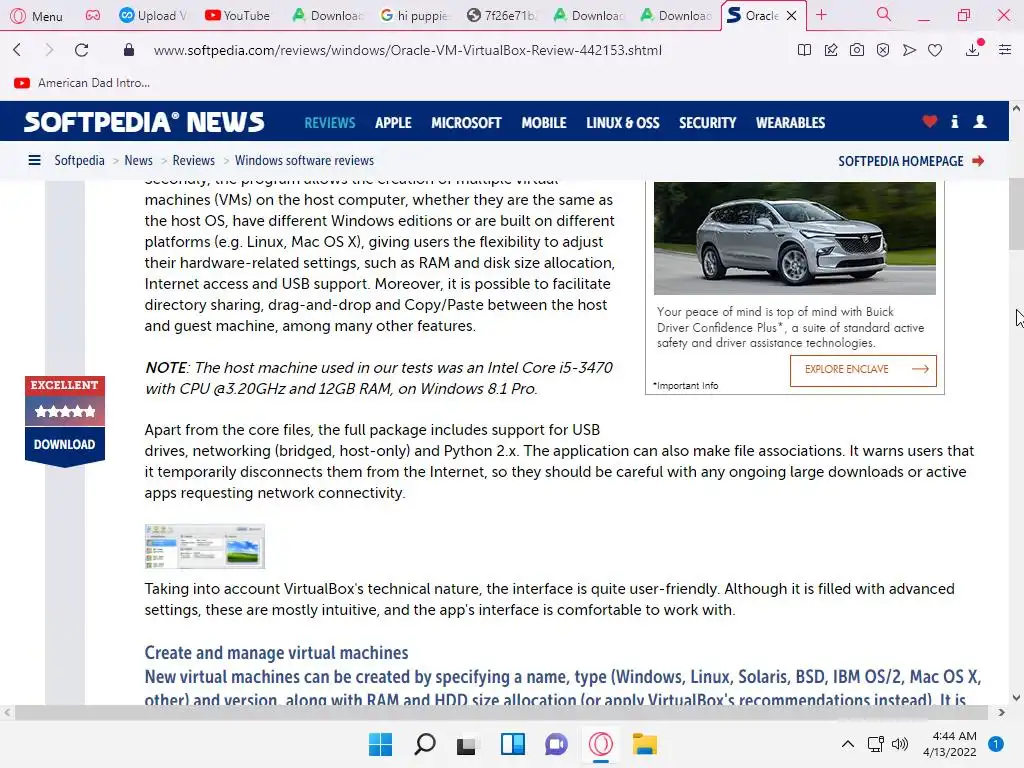Open Windows taskbar Search

tap(424, 744)
